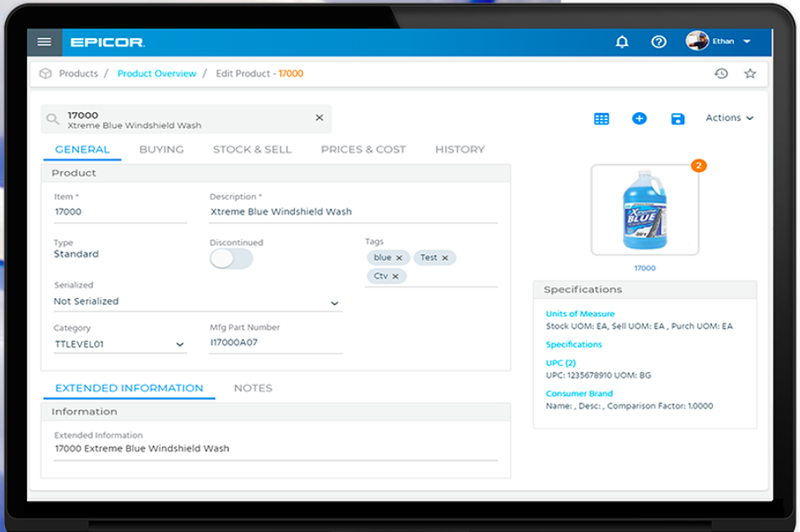Remove the Ctv tag
The height and width of the screenshot is (532, 800).
coord(395,276)
